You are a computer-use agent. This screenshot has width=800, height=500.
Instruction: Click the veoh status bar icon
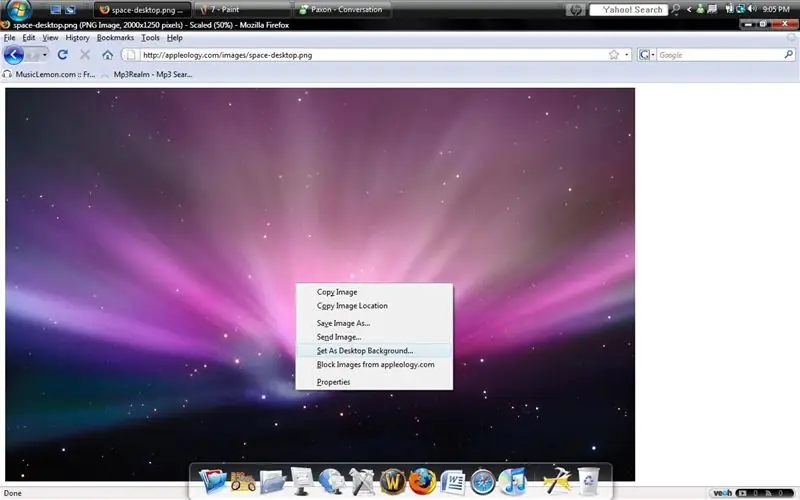(x=722, y=493)
